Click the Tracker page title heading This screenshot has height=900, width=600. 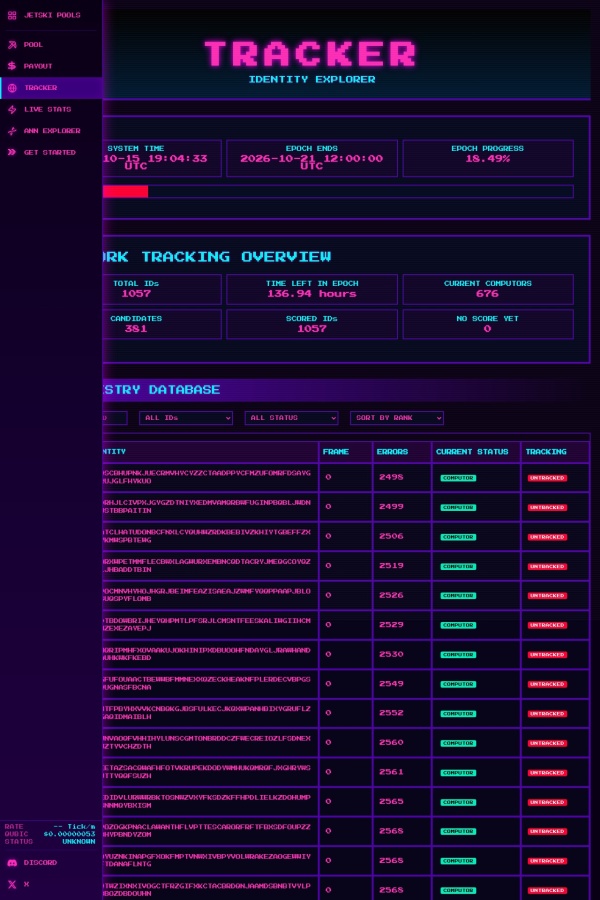311,54
